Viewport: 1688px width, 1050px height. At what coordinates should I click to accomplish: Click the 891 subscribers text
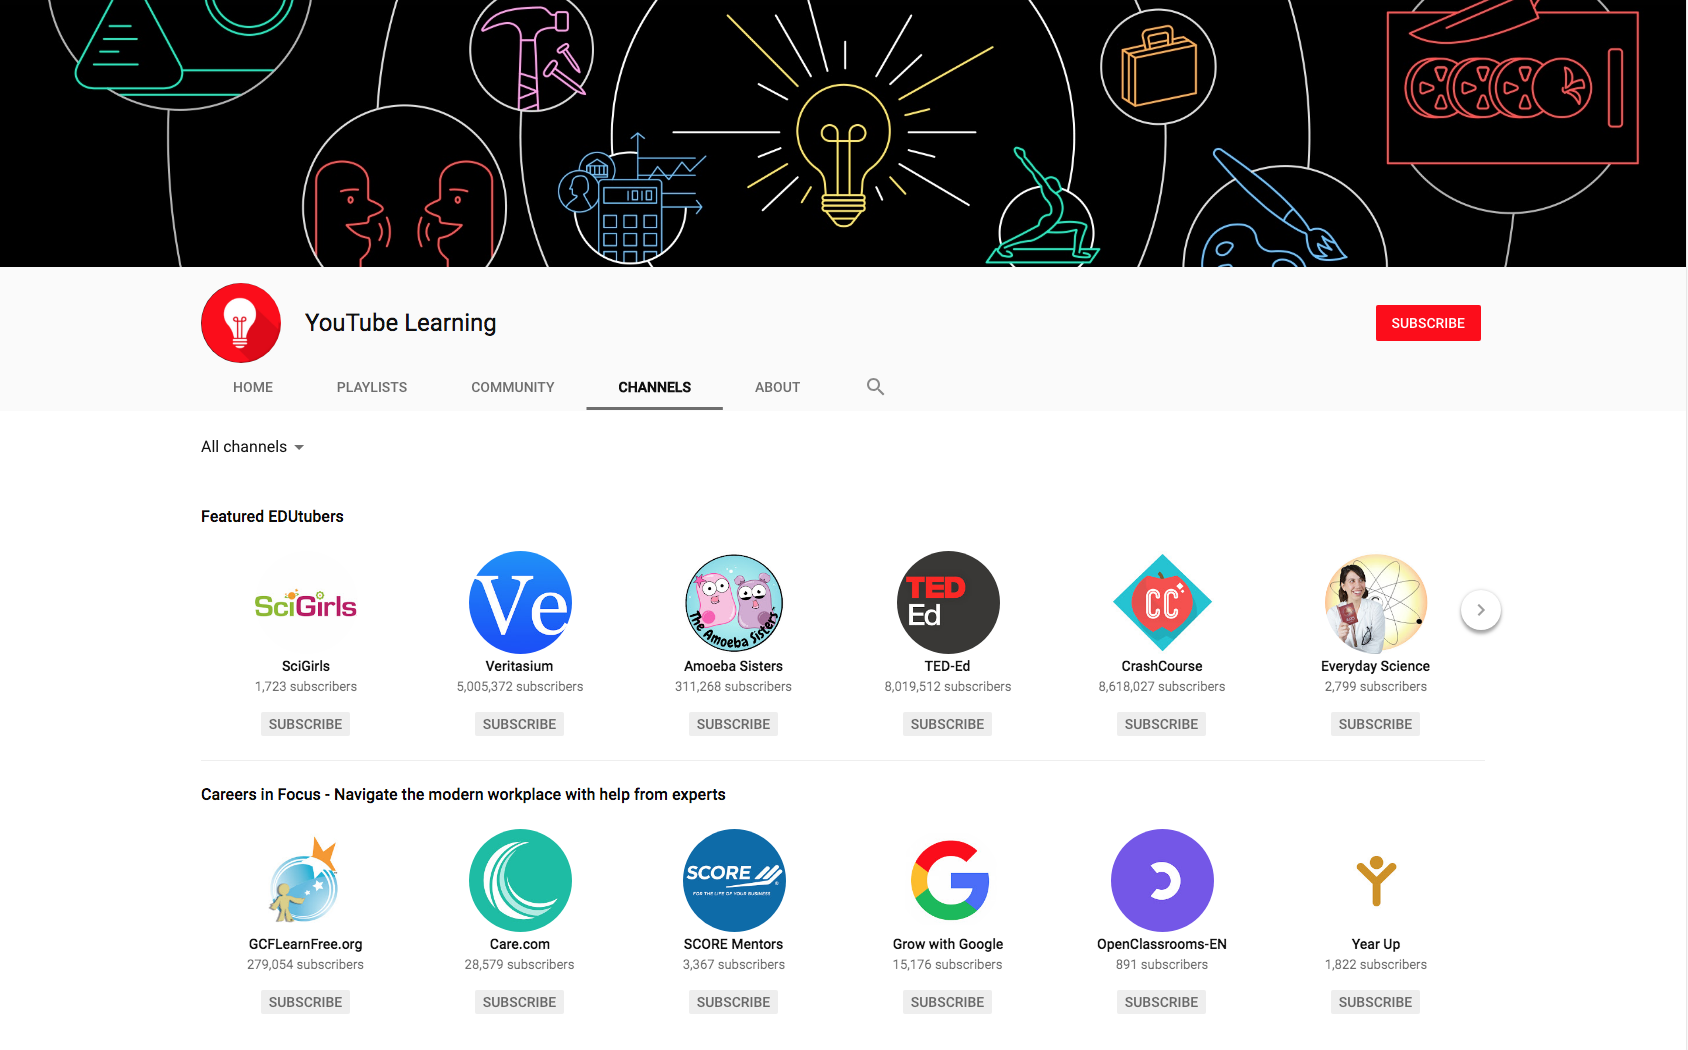click(x=1162, y=965)
